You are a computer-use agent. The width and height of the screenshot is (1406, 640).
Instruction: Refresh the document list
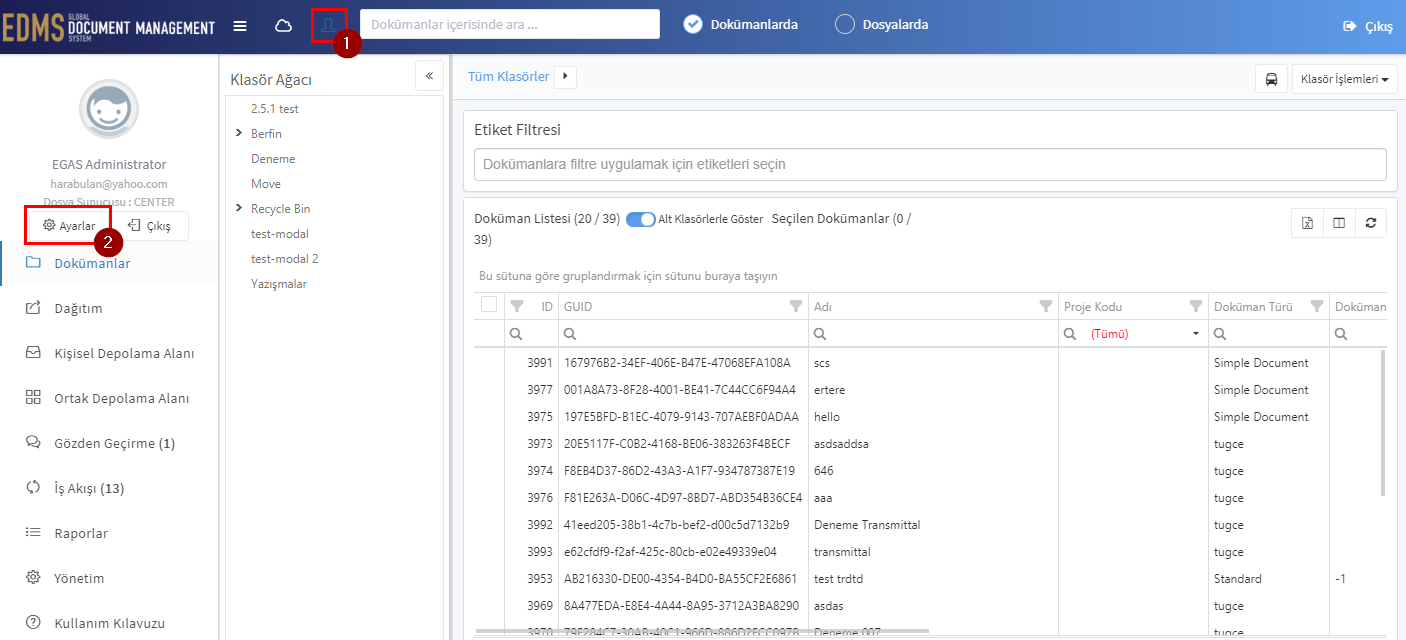coord(1370,223)
